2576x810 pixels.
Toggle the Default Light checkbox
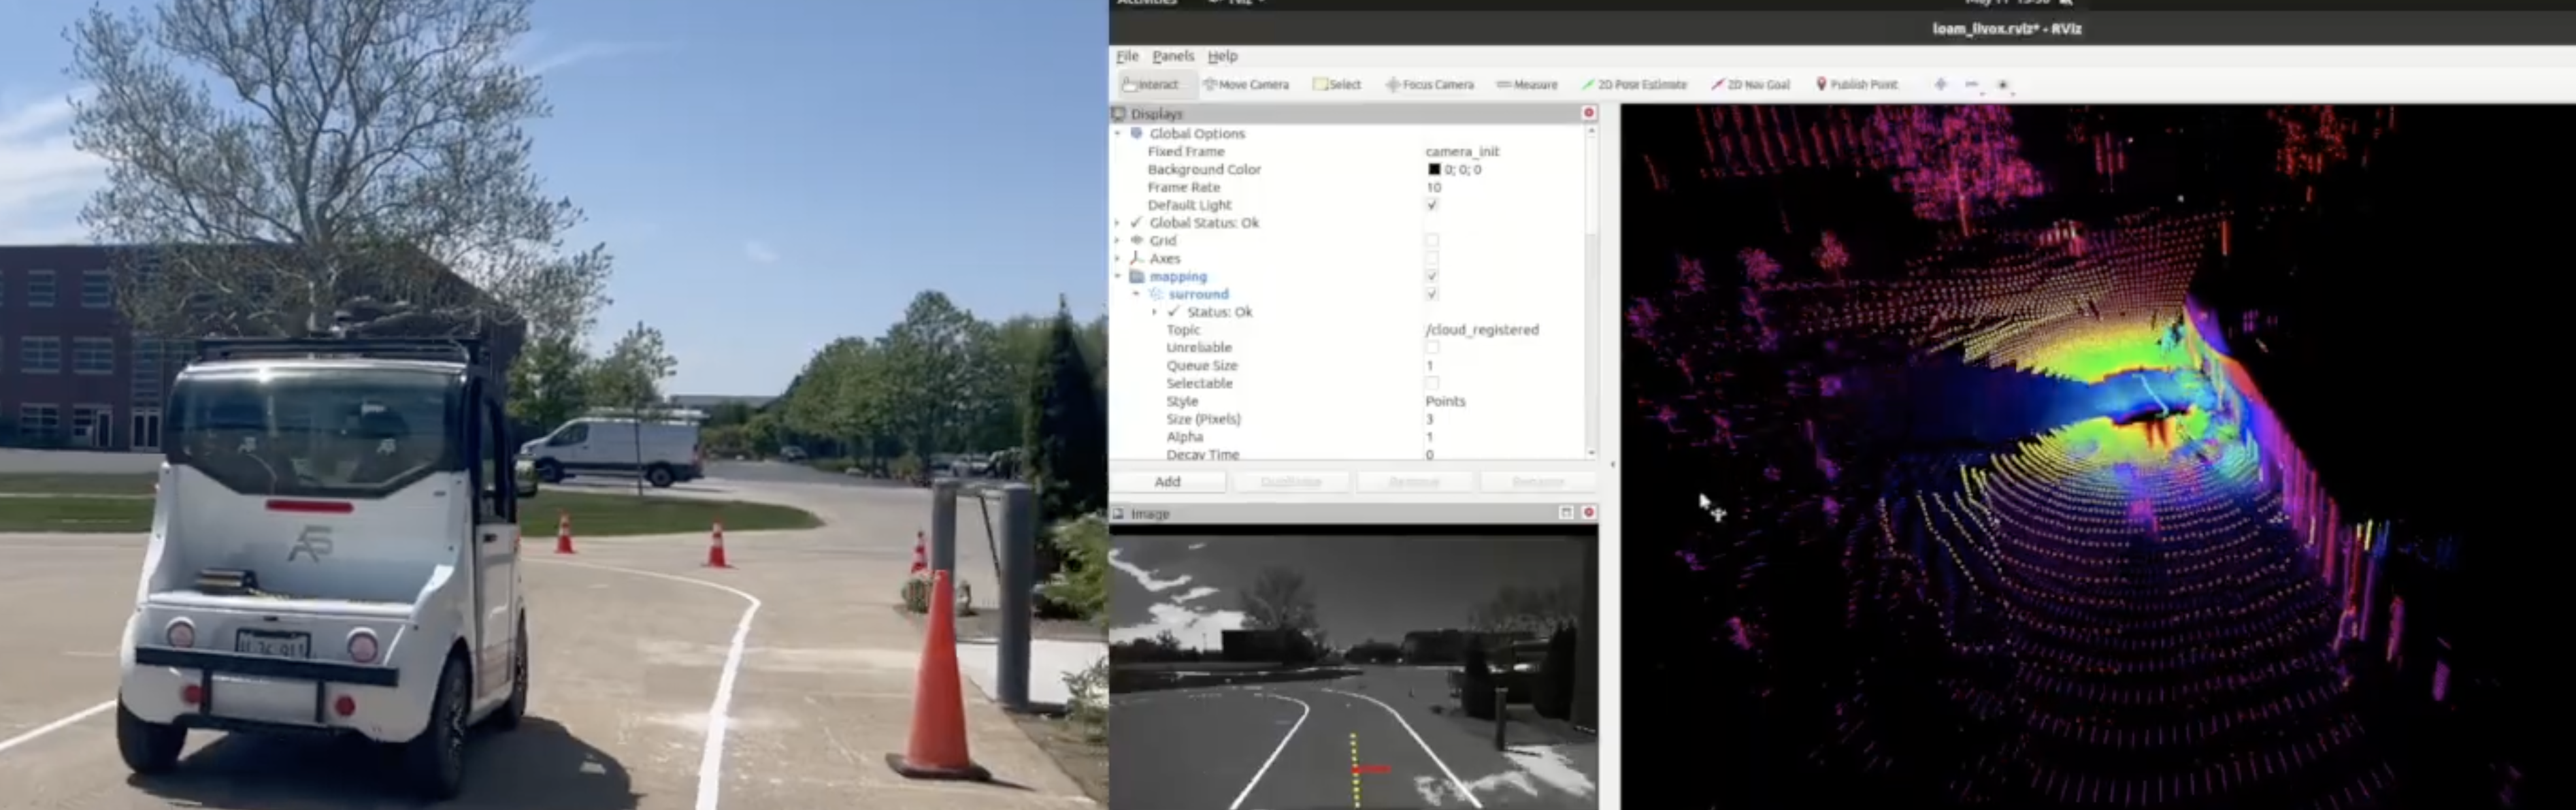(x=1432, y=205)
